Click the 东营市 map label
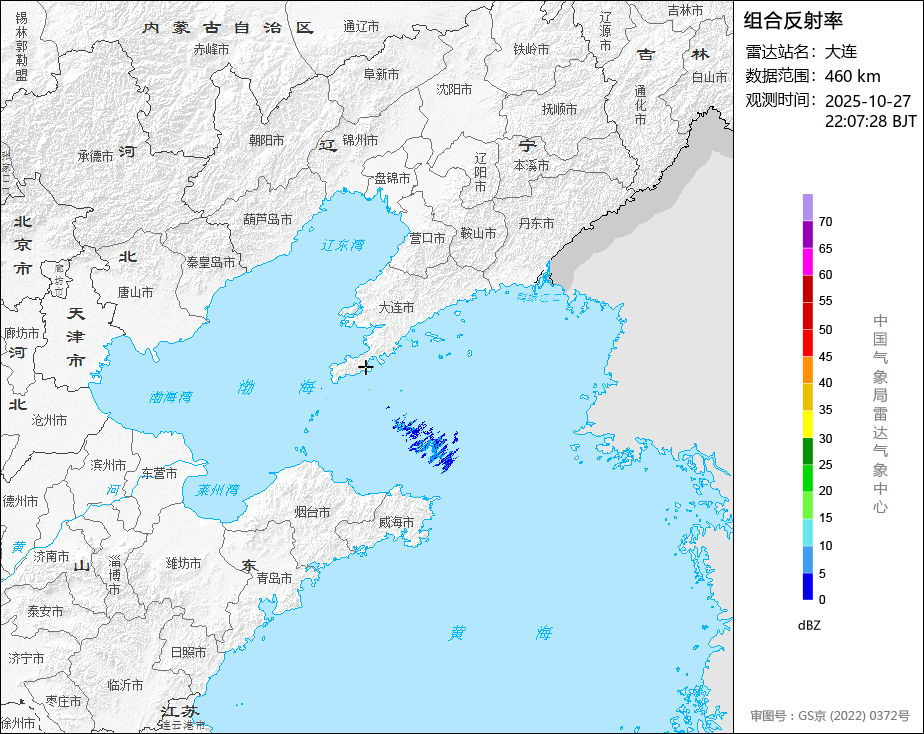This screenshot has height=734, width=924. (x=159, y=473)
